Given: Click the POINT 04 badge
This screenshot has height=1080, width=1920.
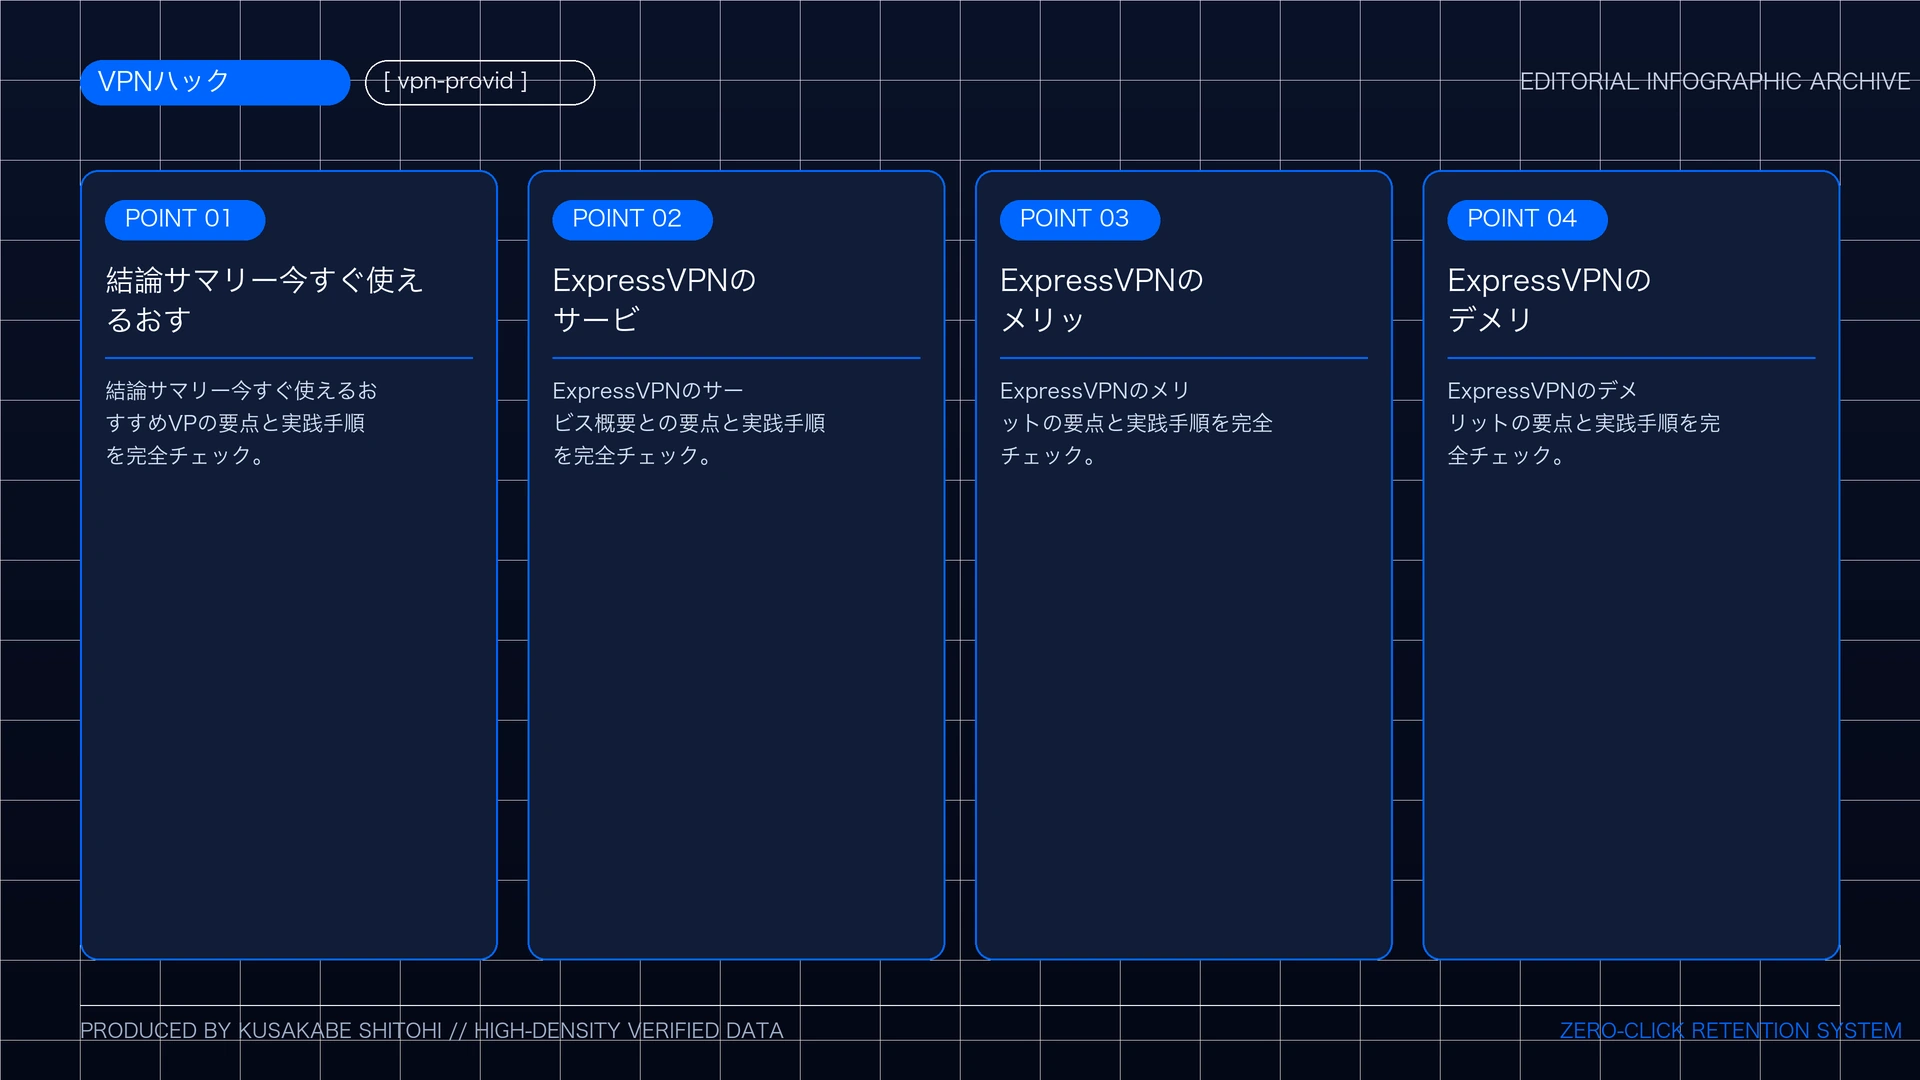Looking at the screenshot, I should click(1527, 220).
